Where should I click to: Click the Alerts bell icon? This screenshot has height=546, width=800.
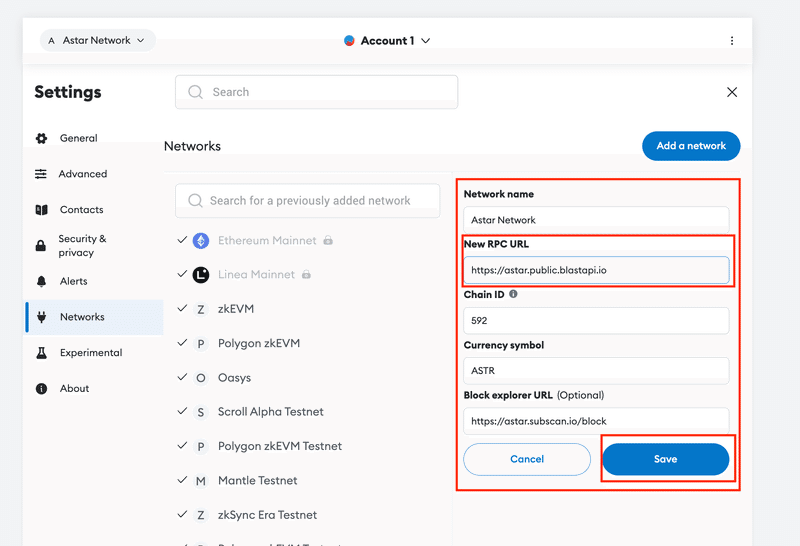41,281
